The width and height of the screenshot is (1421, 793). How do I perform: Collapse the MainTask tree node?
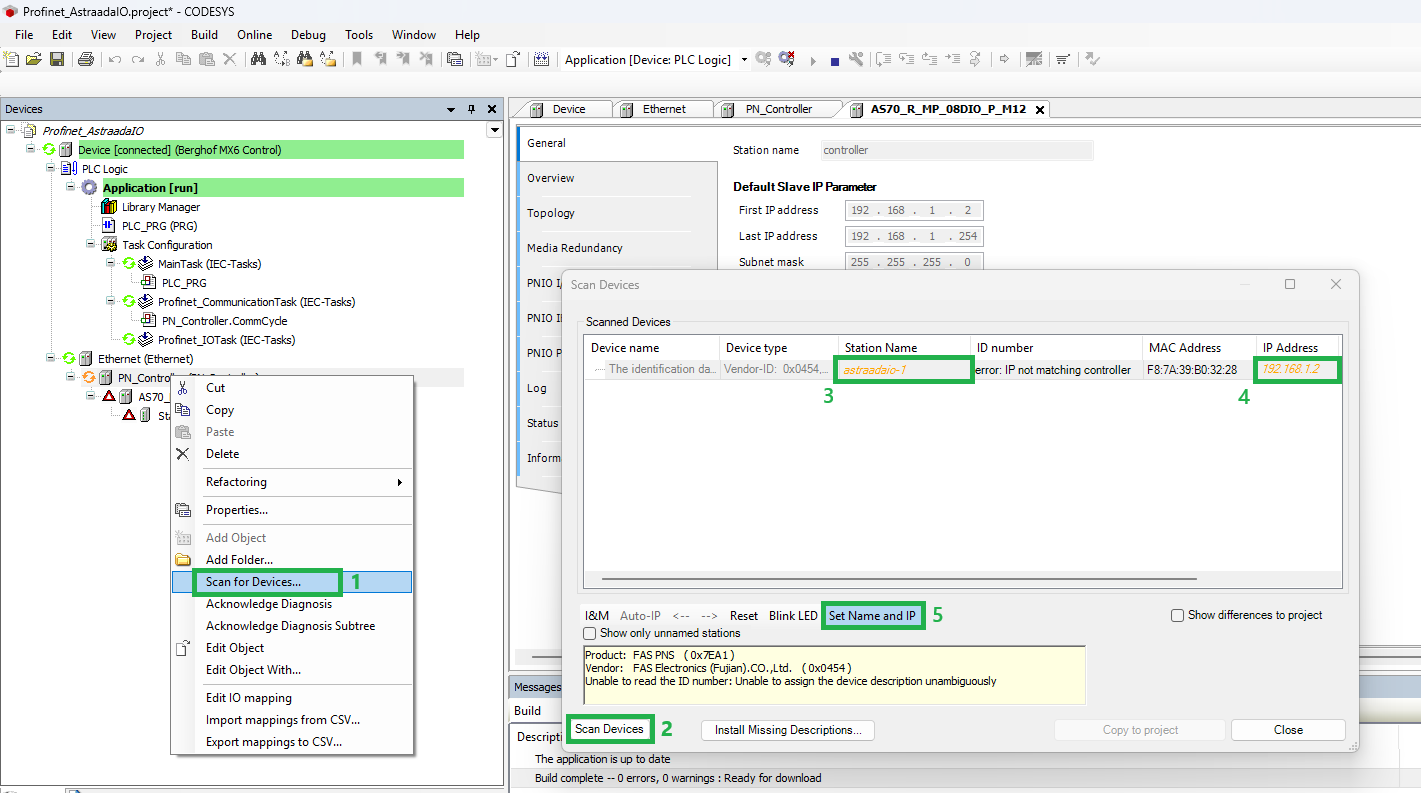coord(111,264)
